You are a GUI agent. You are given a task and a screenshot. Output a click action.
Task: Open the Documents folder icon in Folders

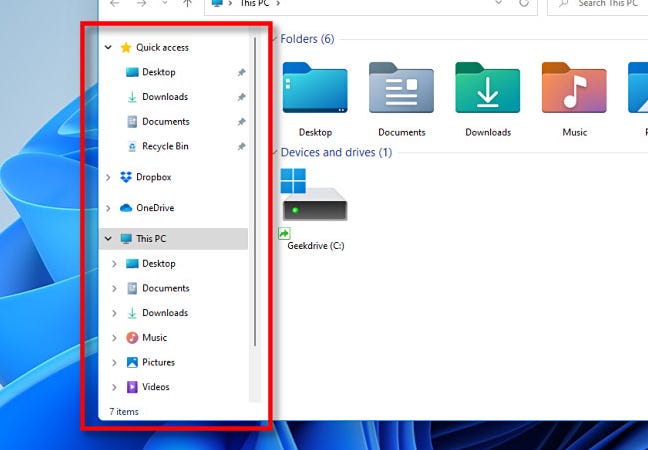point(401,90)
